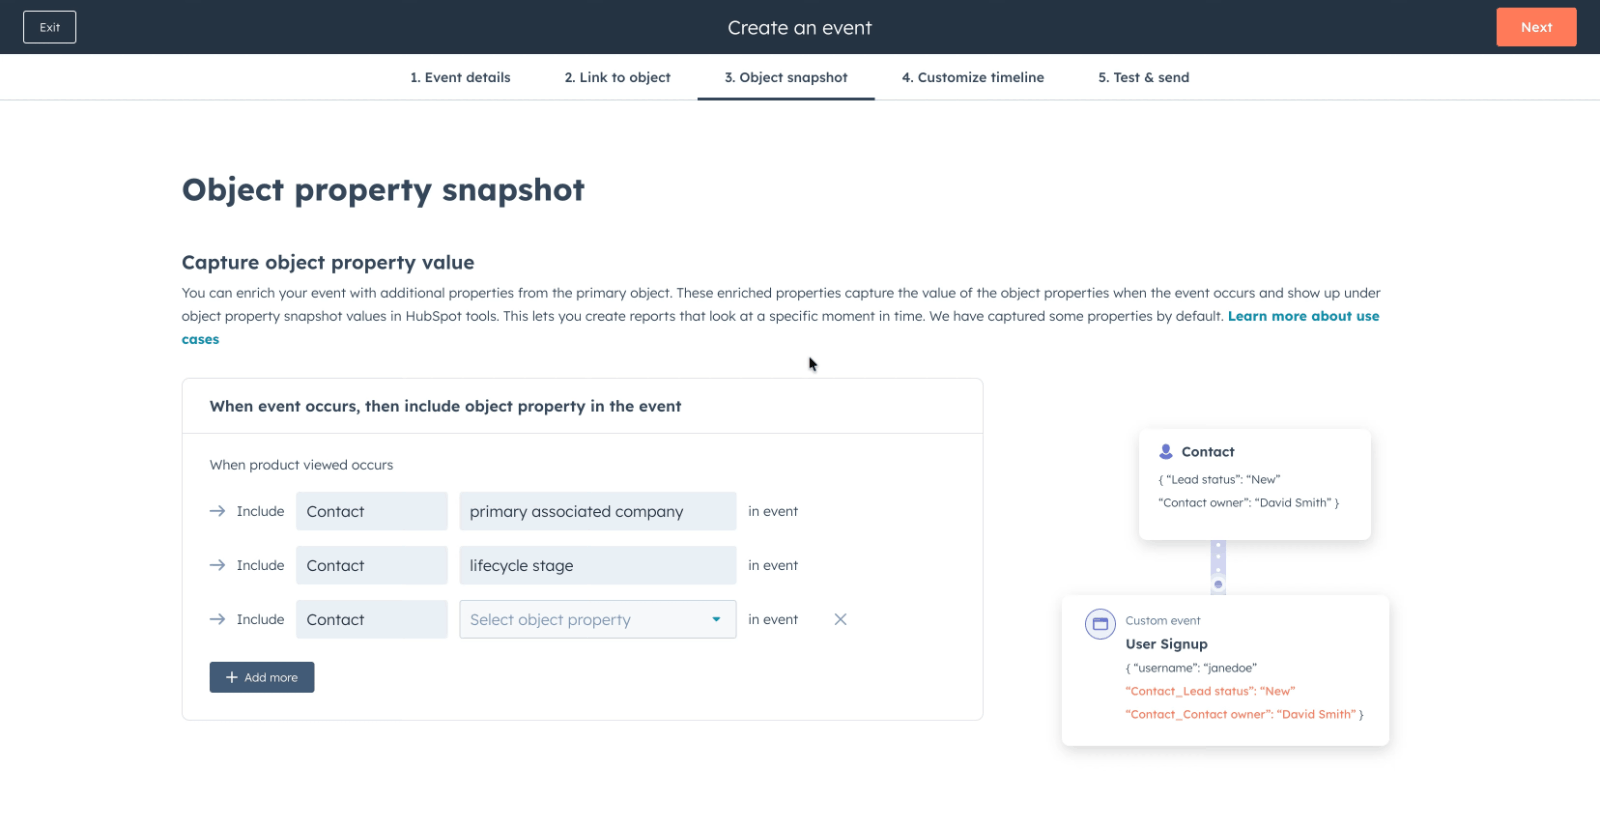Click the Contact field beside Select object property
This screenshot has height=826, width=1600.
pos(372,619)
